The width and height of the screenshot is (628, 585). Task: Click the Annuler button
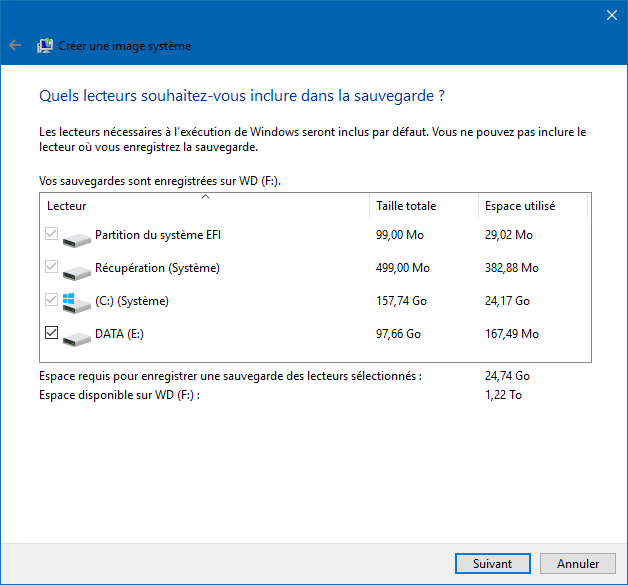(x=578, y=563)
